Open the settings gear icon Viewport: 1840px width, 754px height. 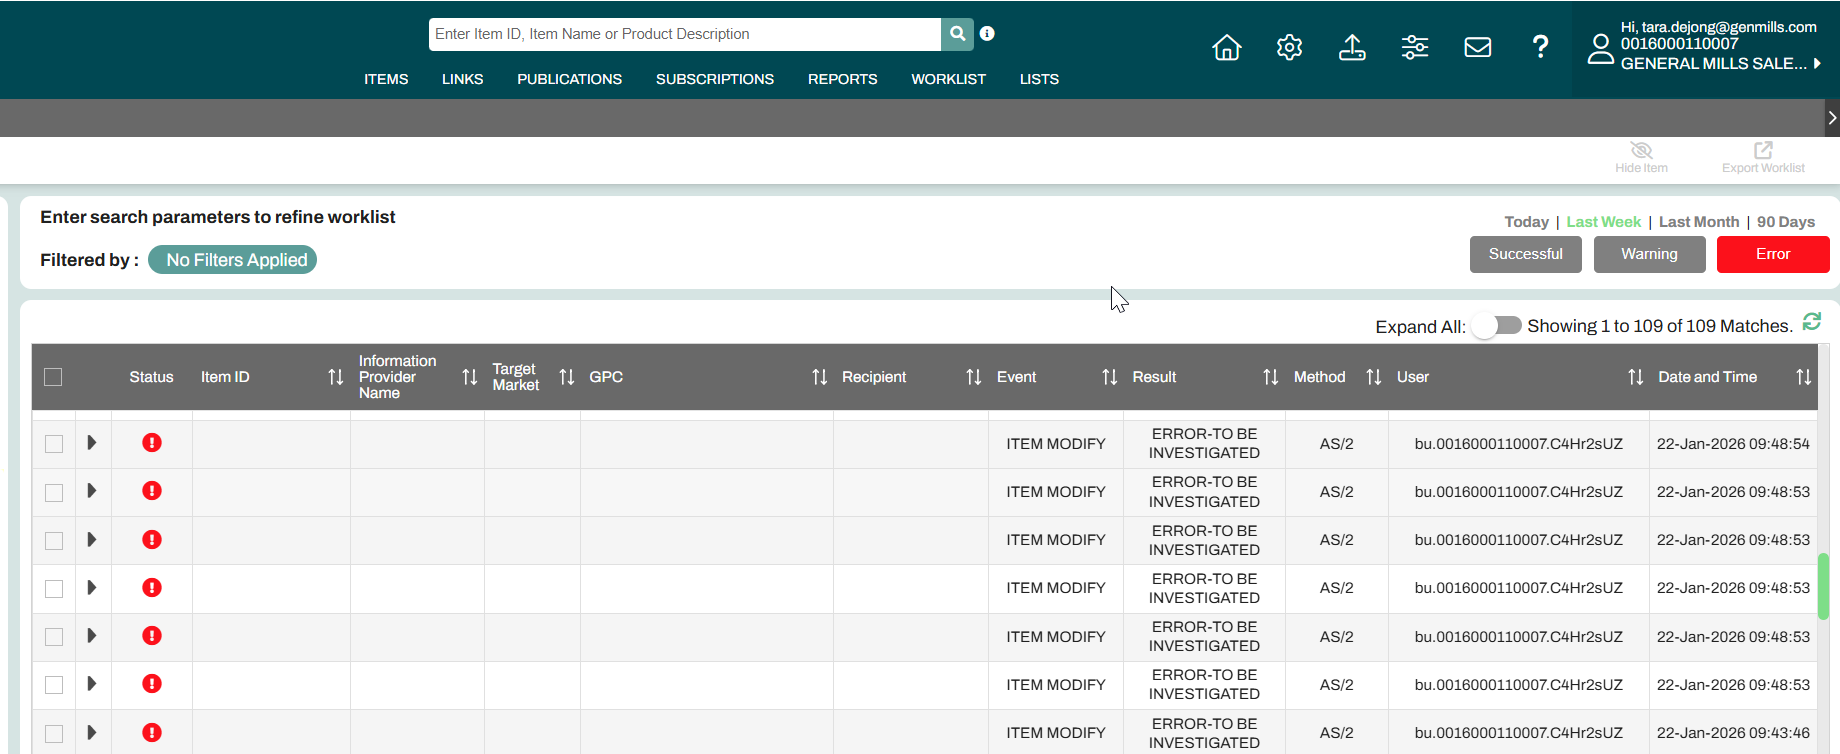click(x=1289, y=47)
